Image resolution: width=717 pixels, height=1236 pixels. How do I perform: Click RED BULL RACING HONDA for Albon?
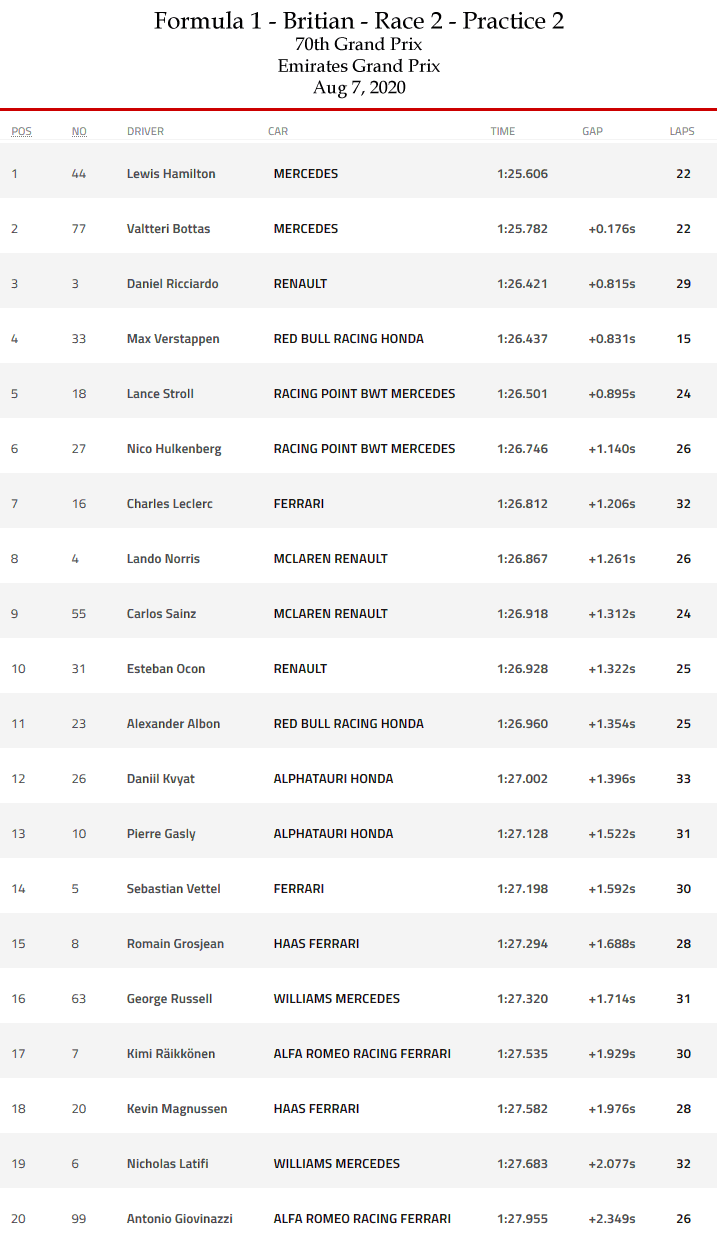(348, 724)
